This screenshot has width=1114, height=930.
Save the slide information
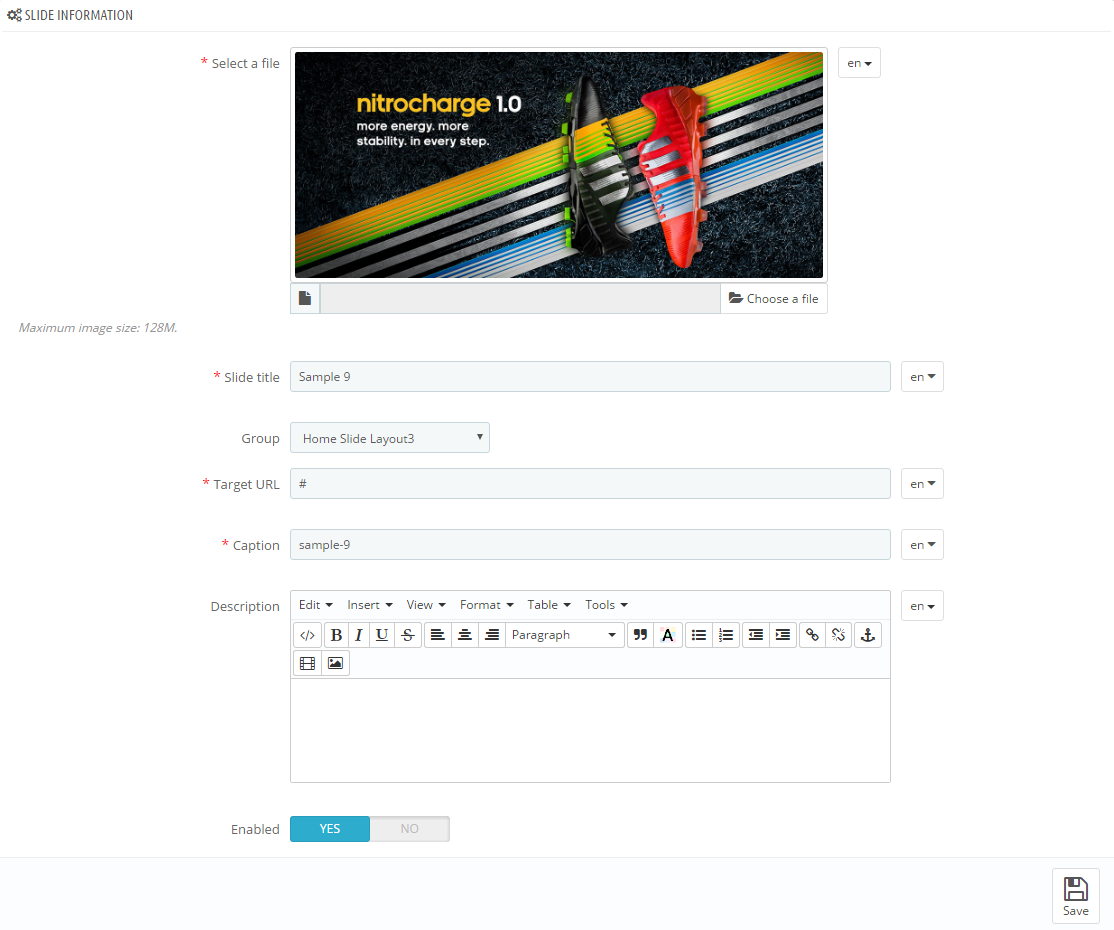(x=1075, y=896)
